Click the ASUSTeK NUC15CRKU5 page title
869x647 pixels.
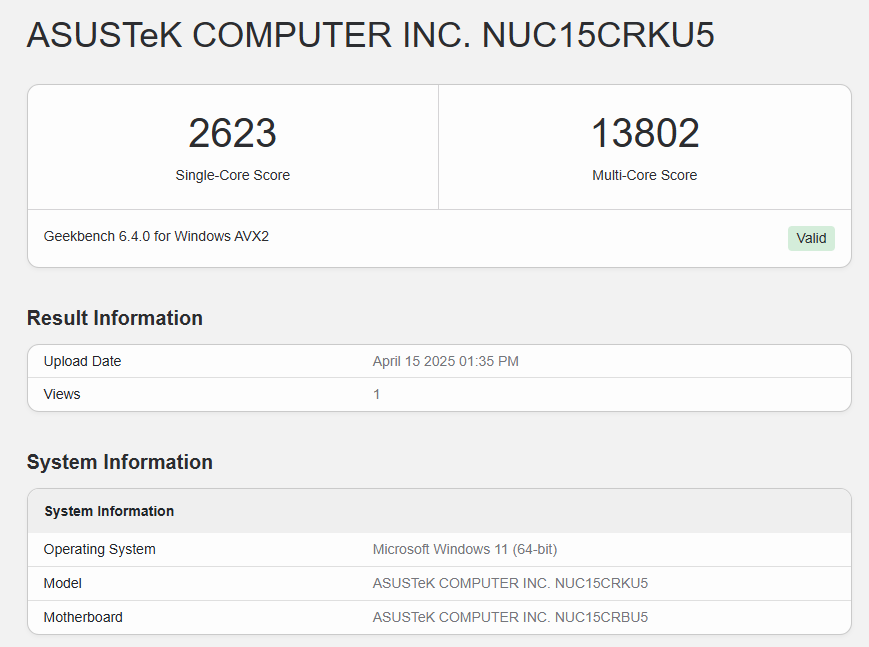coord(370,35)
